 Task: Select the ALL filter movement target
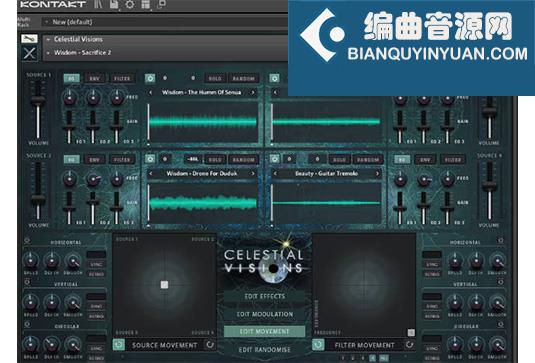pyautogui.click(x=384, y=358)
